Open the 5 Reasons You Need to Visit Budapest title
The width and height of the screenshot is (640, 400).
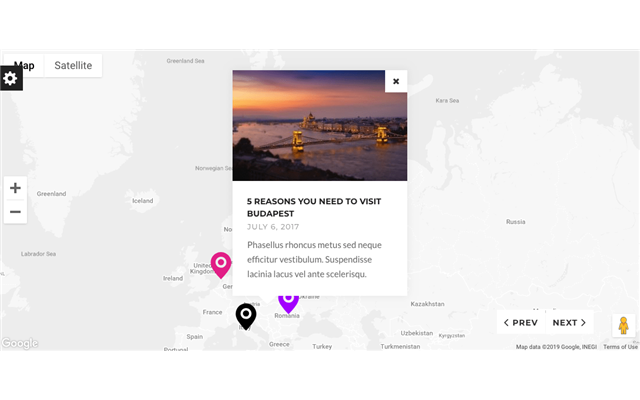(x=314, y=207)
